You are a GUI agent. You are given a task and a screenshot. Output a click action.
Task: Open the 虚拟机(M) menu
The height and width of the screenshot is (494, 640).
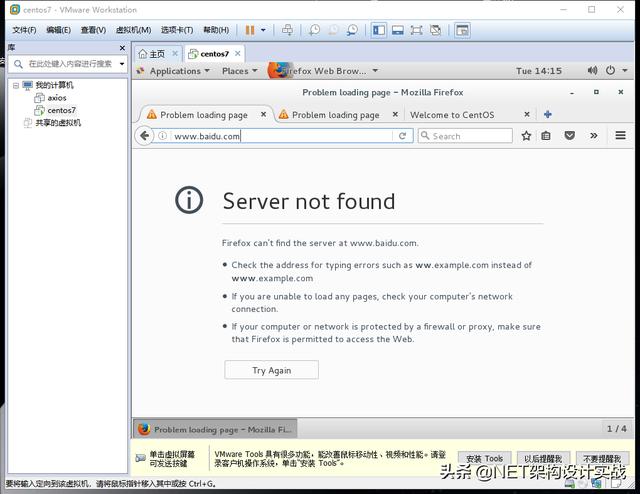(133, 30)
